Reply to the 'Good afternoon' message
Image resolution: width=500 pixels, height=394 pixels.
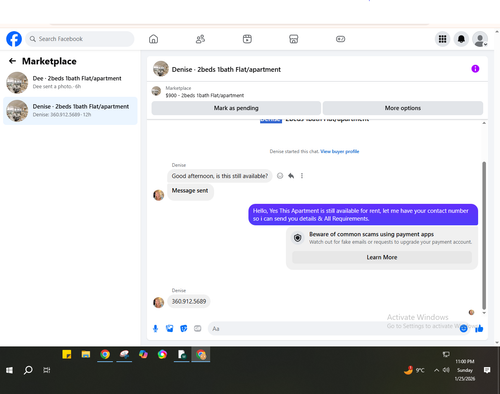(291, 176)
